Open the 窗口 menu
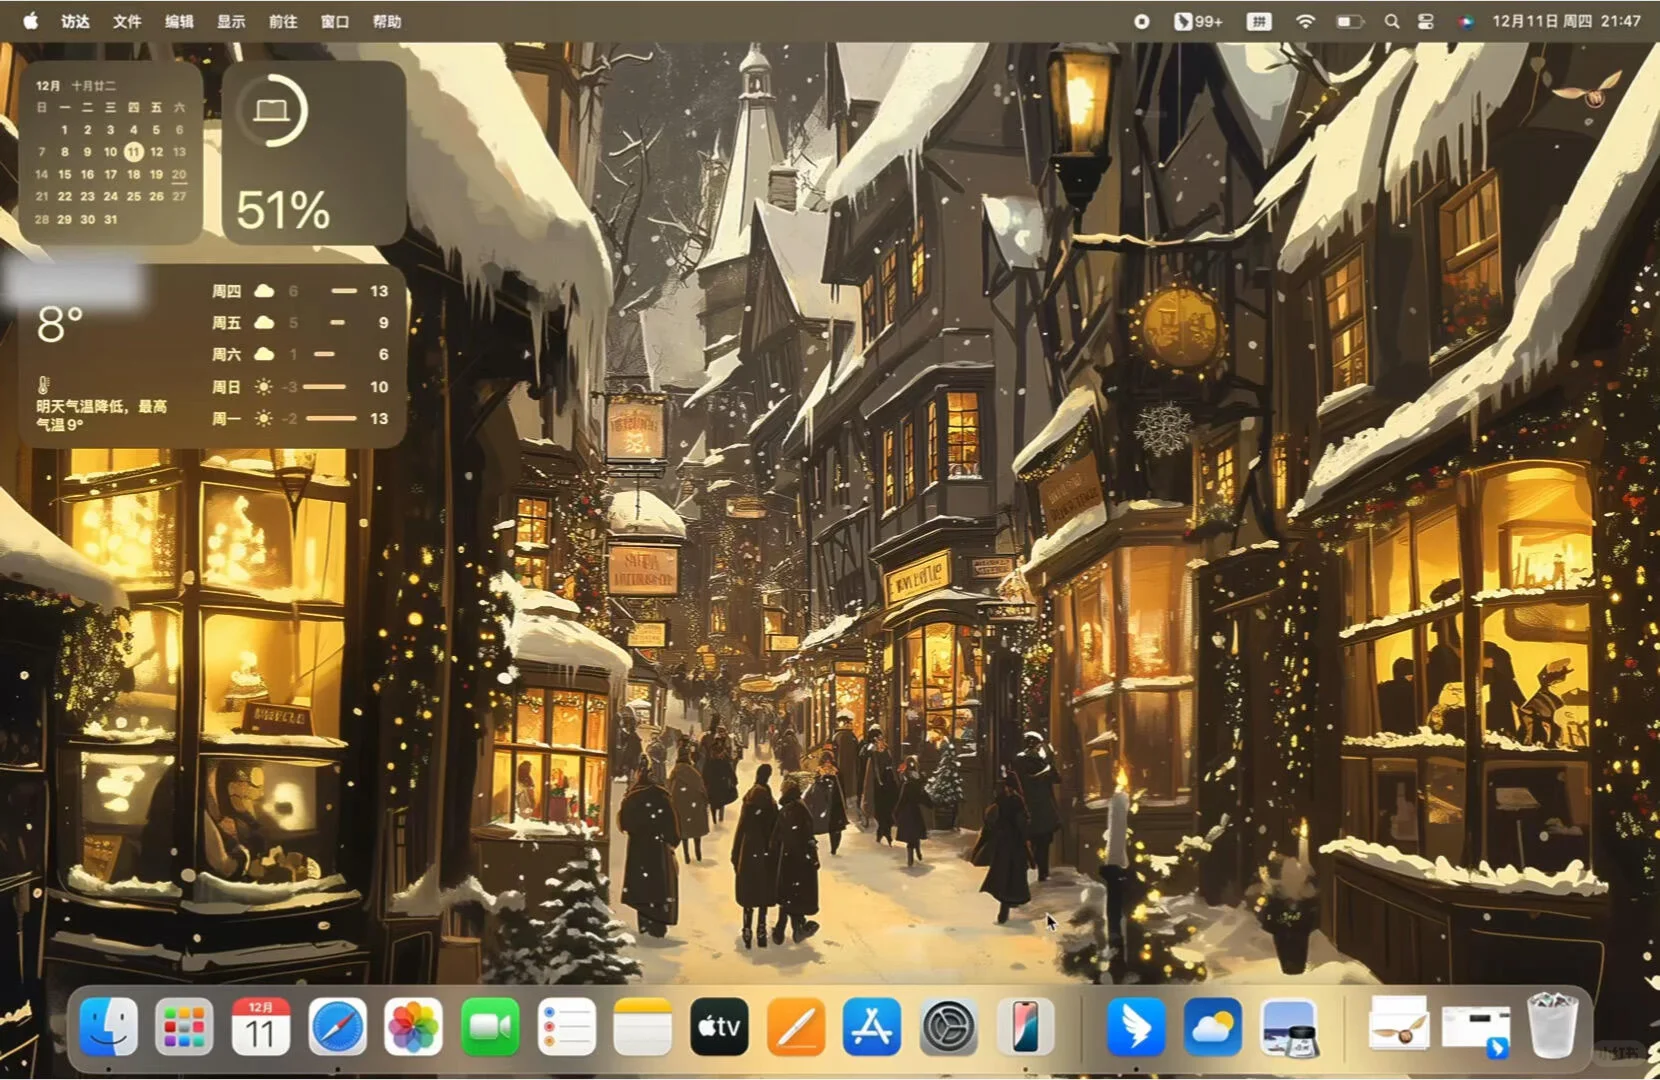 335,21
